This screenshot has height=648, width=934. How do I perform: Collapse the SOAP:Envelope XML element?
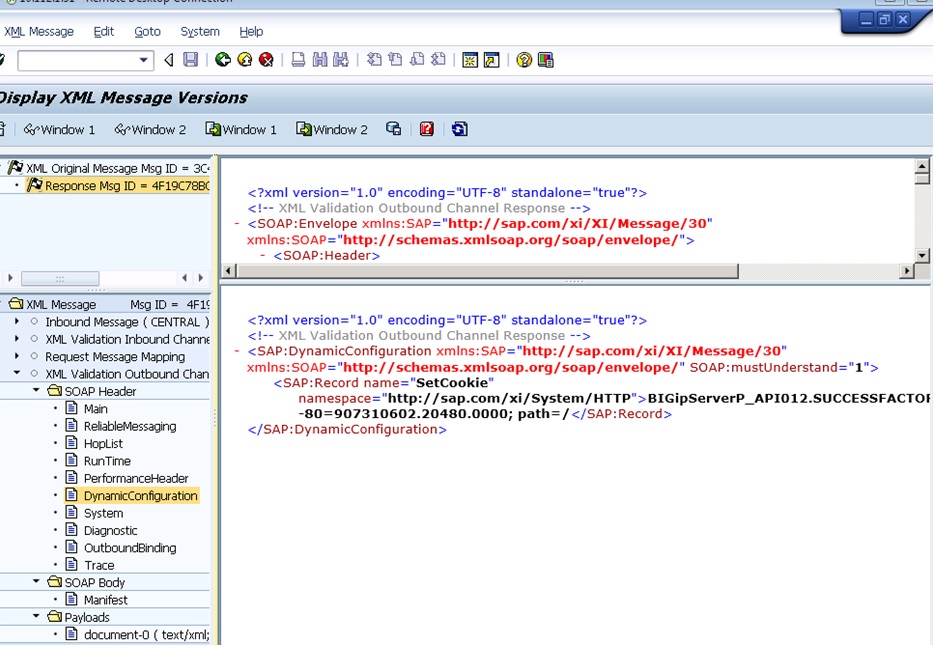point(237,224)
